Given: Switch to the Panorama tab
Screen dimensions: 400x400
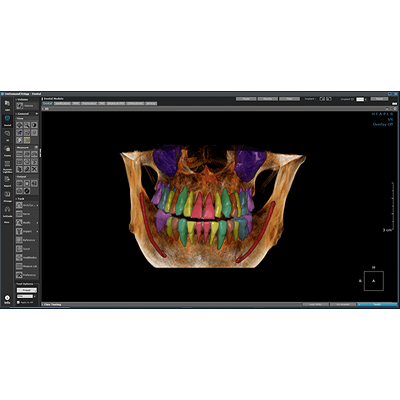Looking at the screenshot, I should [x=89, y=103].
